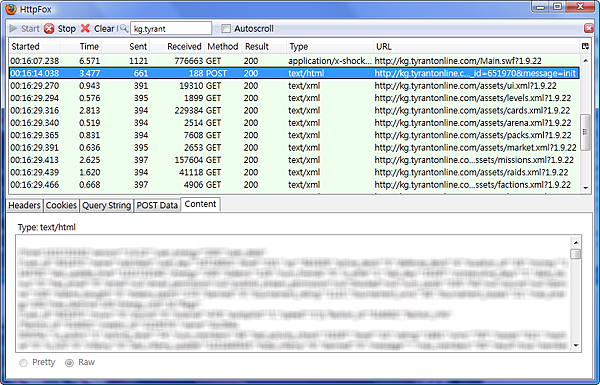Open the Cookies tab
The image size is (600, 385).
61,206
